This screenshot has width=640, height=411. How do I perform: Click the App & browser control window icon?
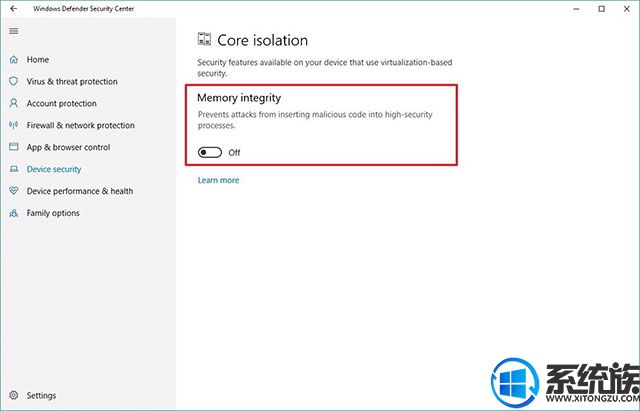click(13, 147)
